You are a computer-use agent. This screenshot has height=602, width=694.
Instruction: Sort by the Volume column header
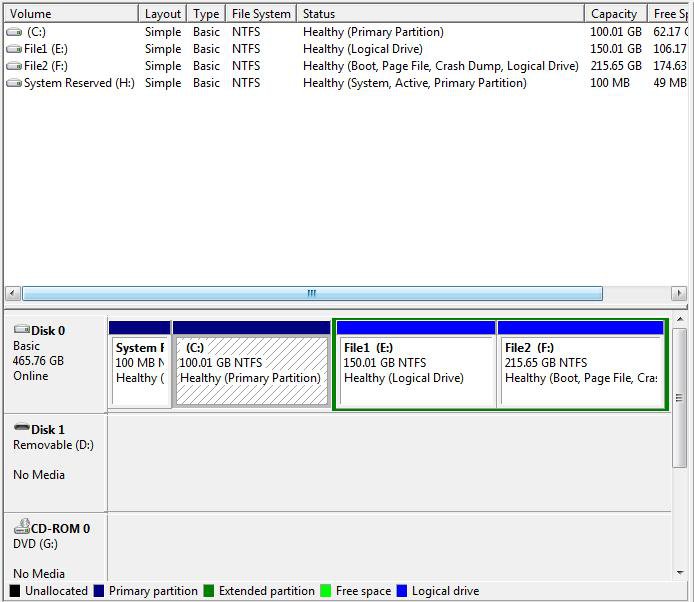click(70, 14)
